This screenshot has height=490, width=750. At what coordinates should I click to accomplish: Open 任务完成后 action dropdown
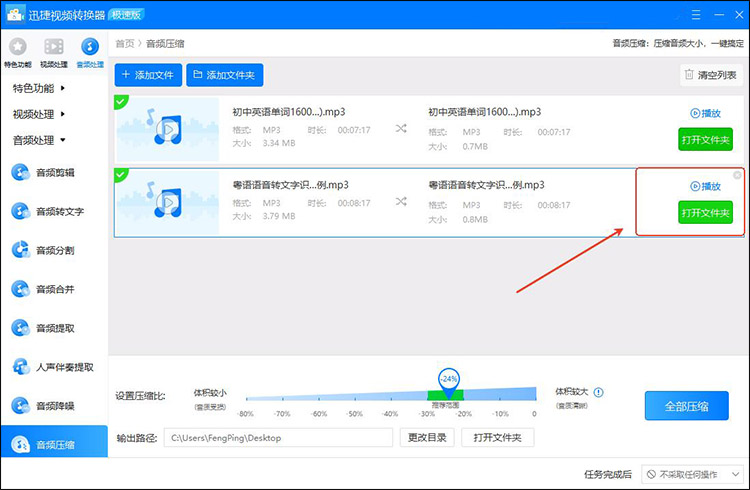694,474
